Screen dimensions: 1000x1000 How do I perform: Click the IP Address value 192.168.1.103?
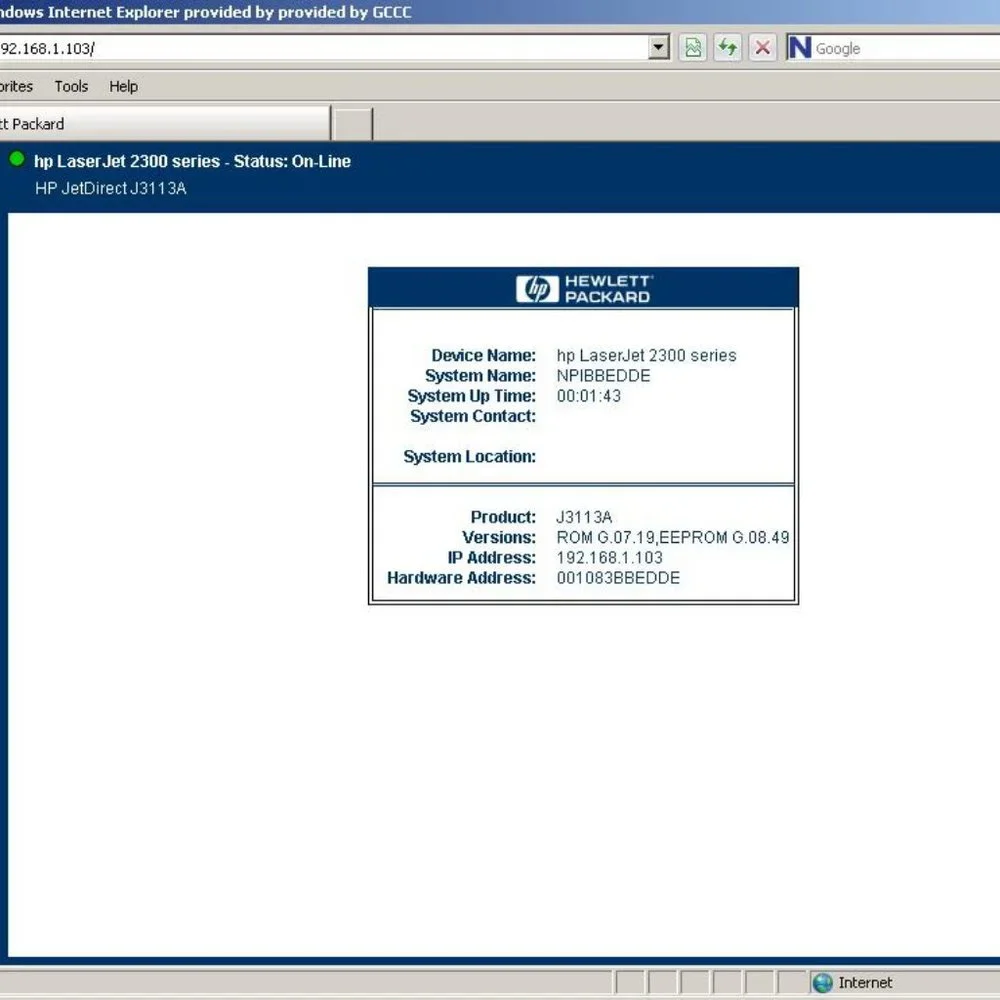click(x=609, y=558)
